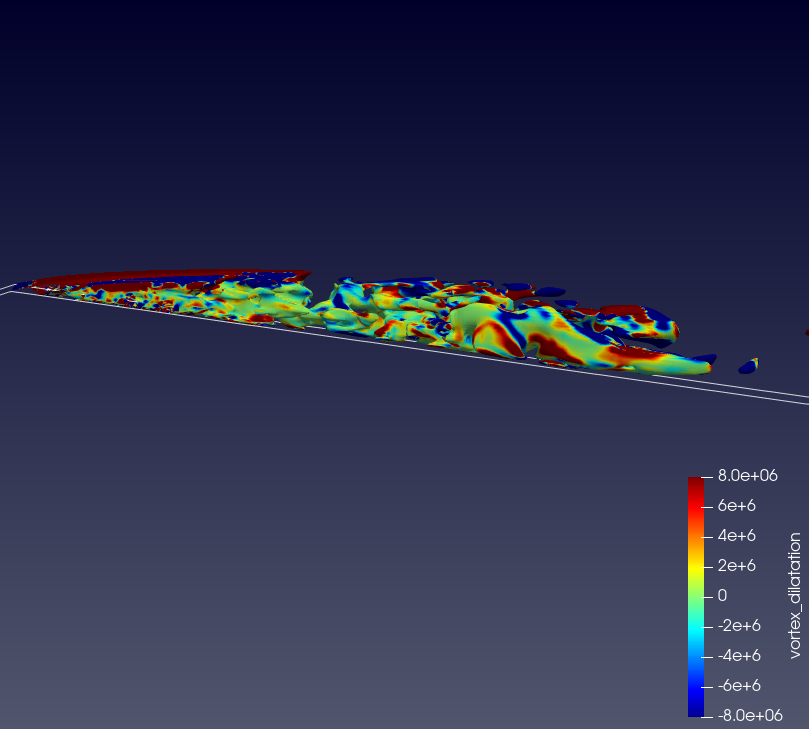
Task: Pick the dark red top of color bar
Action: click(696, 484)
